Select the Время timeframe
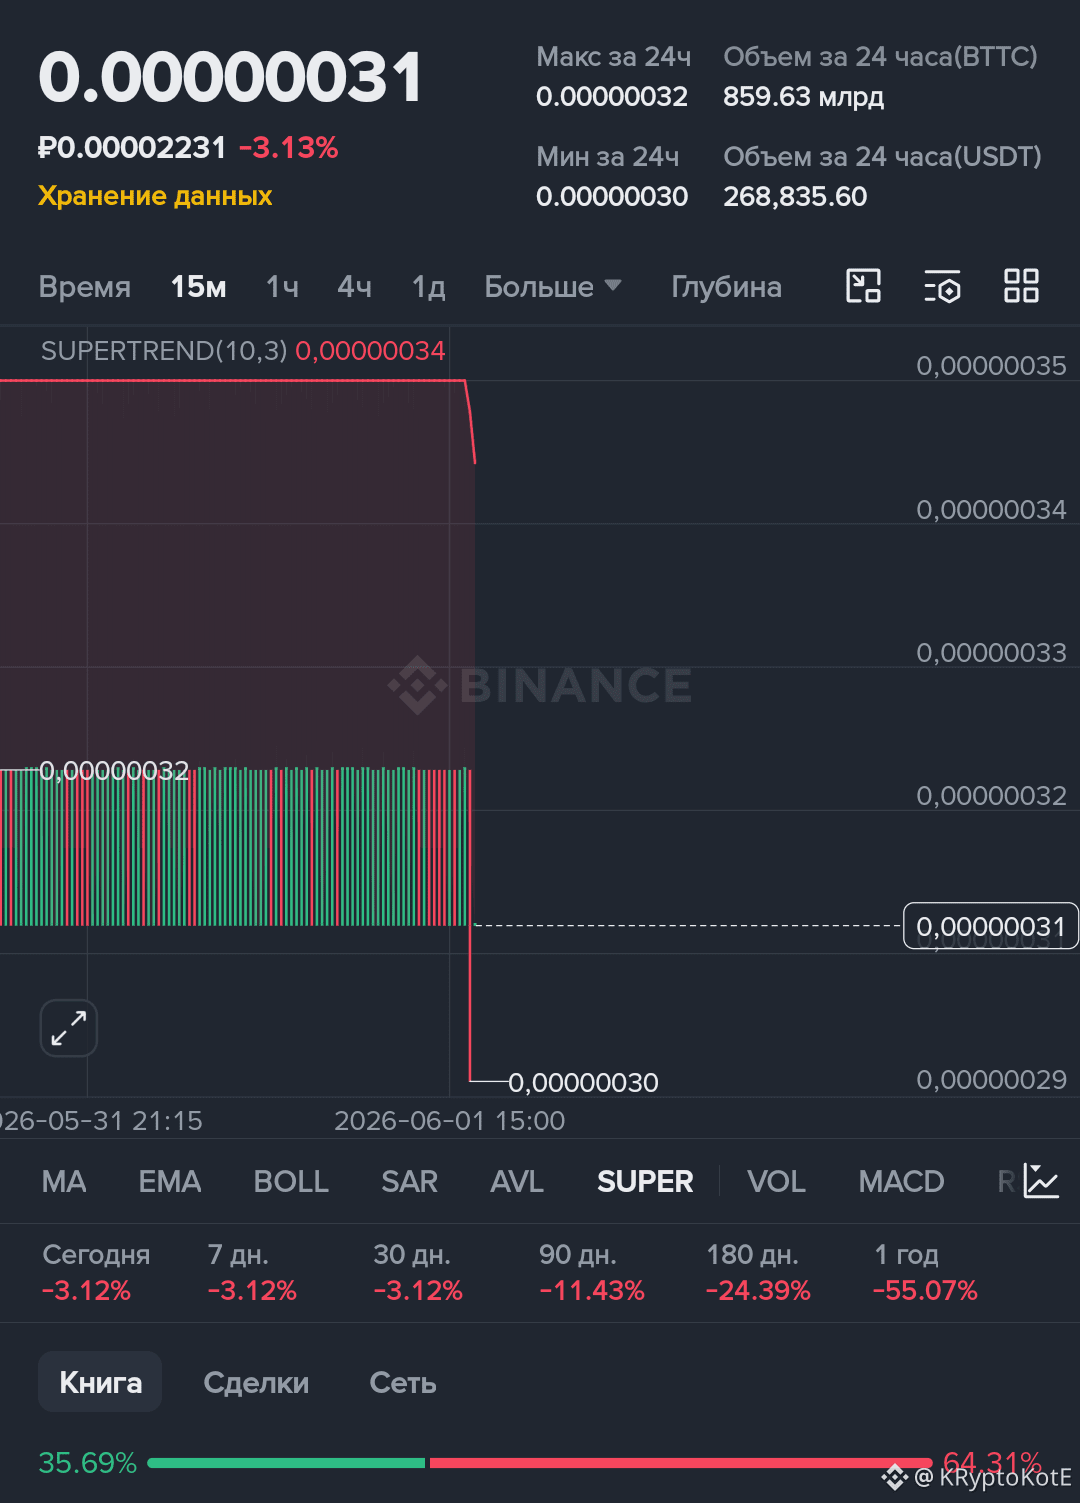This screenshot has height=1503, width=1080. (x=85, y=287)
